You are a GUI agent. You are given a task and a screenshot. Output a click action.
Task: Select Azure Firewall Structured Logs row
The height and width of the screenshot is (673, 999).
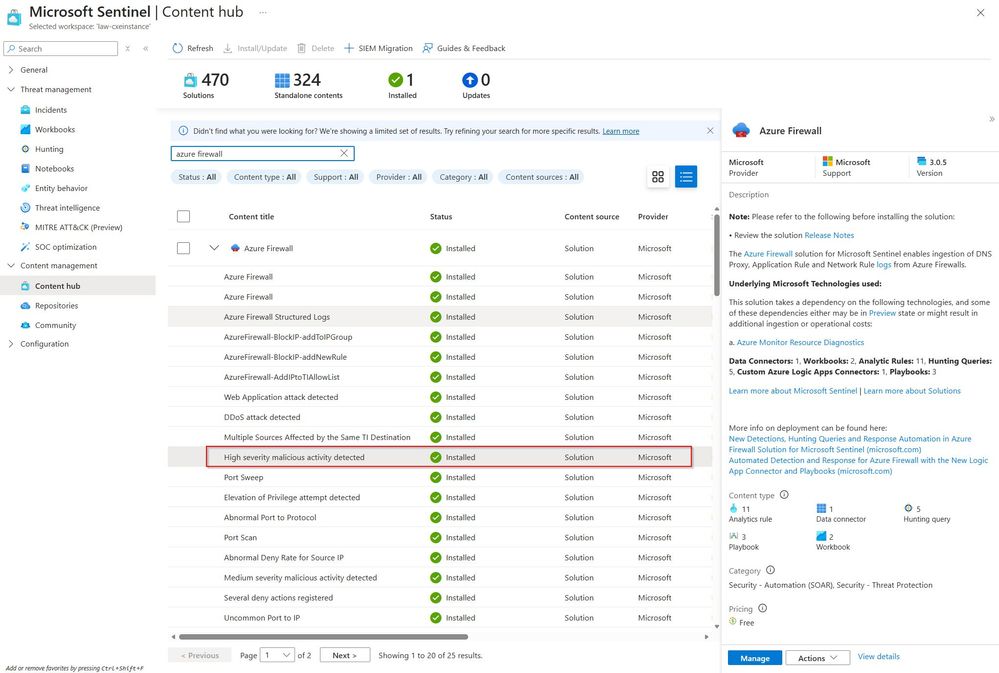click(440, 317)
